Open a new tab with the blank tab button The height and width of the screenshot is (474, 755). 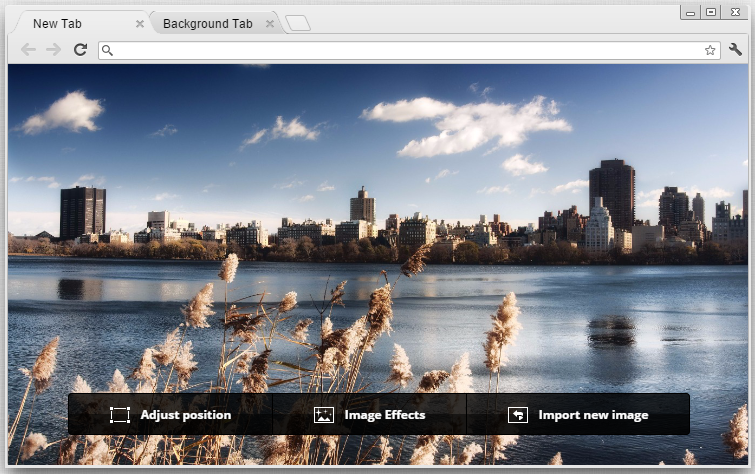click(x=298, y=23)
